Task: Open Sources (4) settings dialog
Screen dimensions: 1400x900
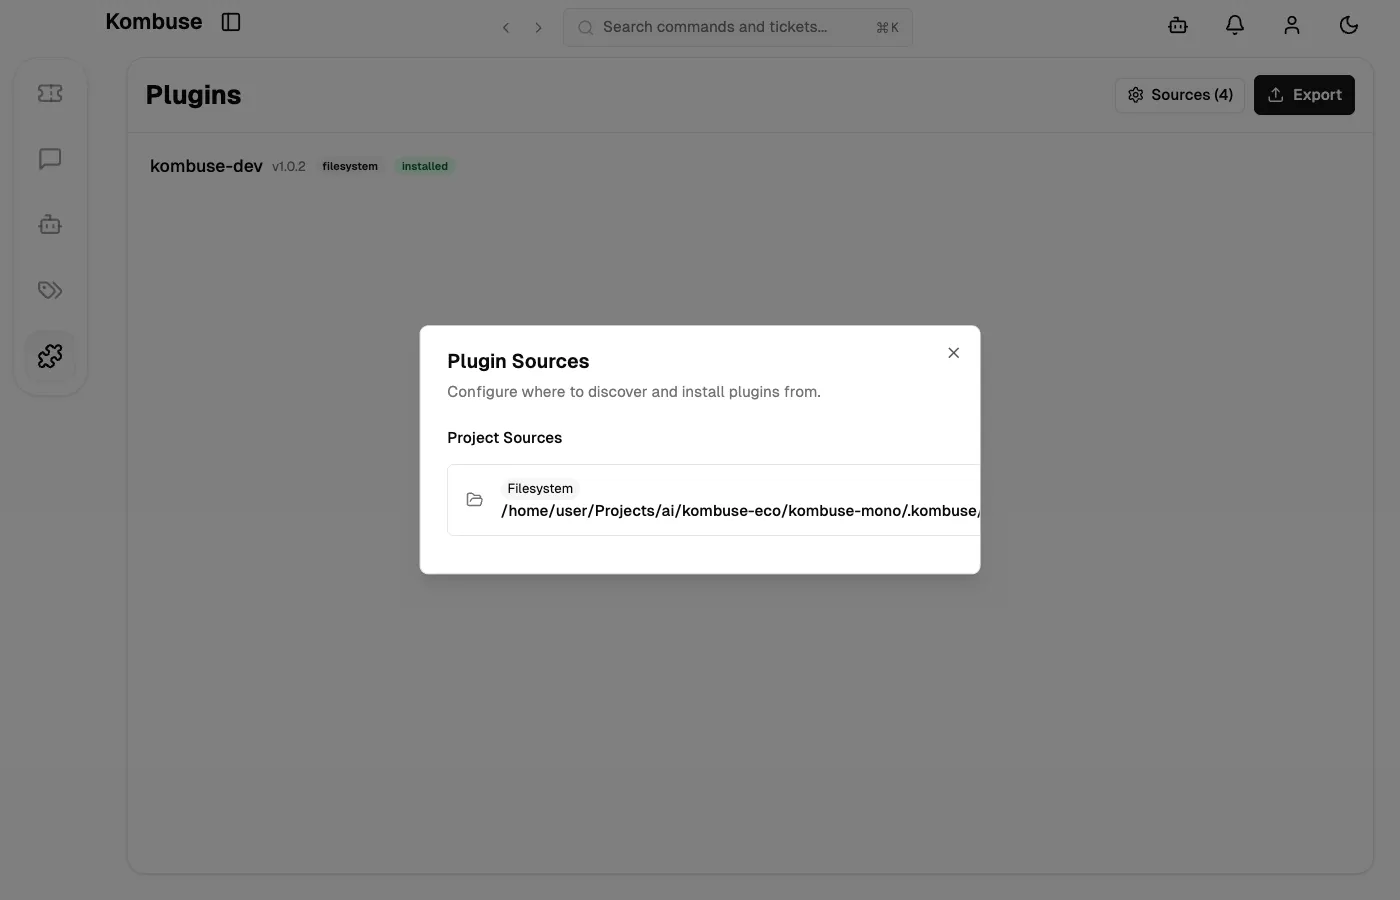Action: (x=1180, y=94)
